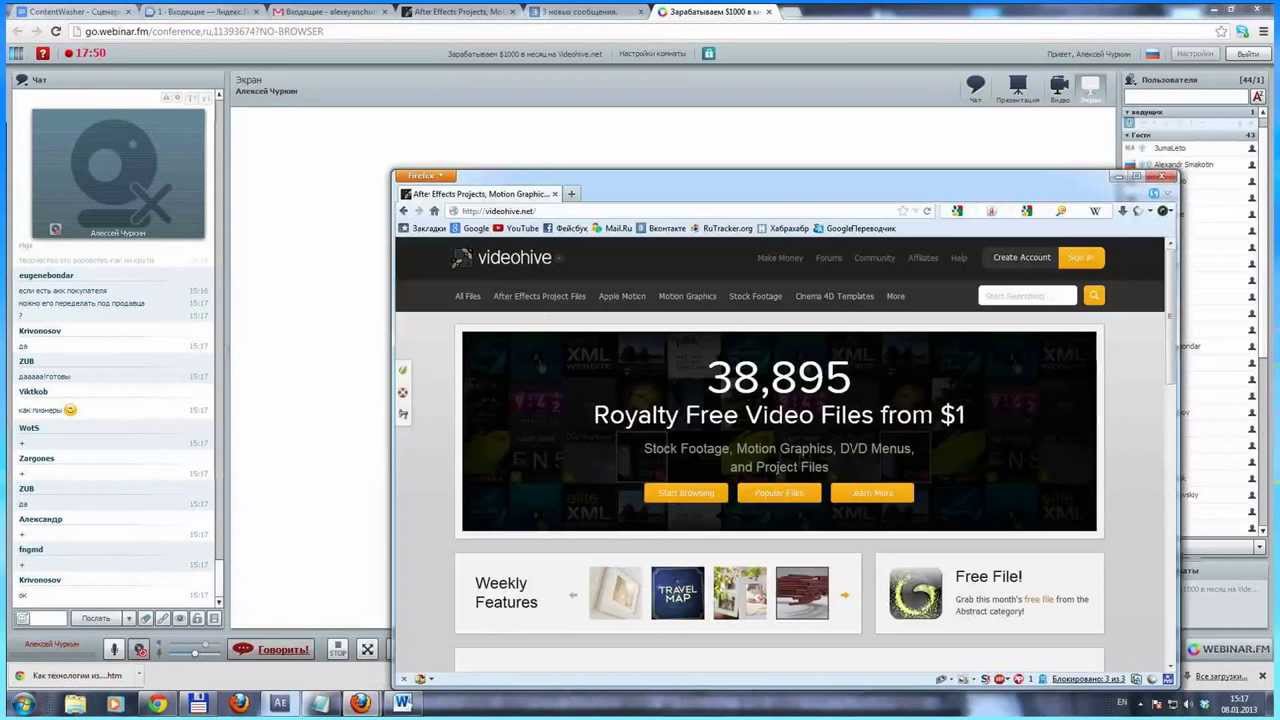Open the Chrome download item dropdown arrow

137,676
